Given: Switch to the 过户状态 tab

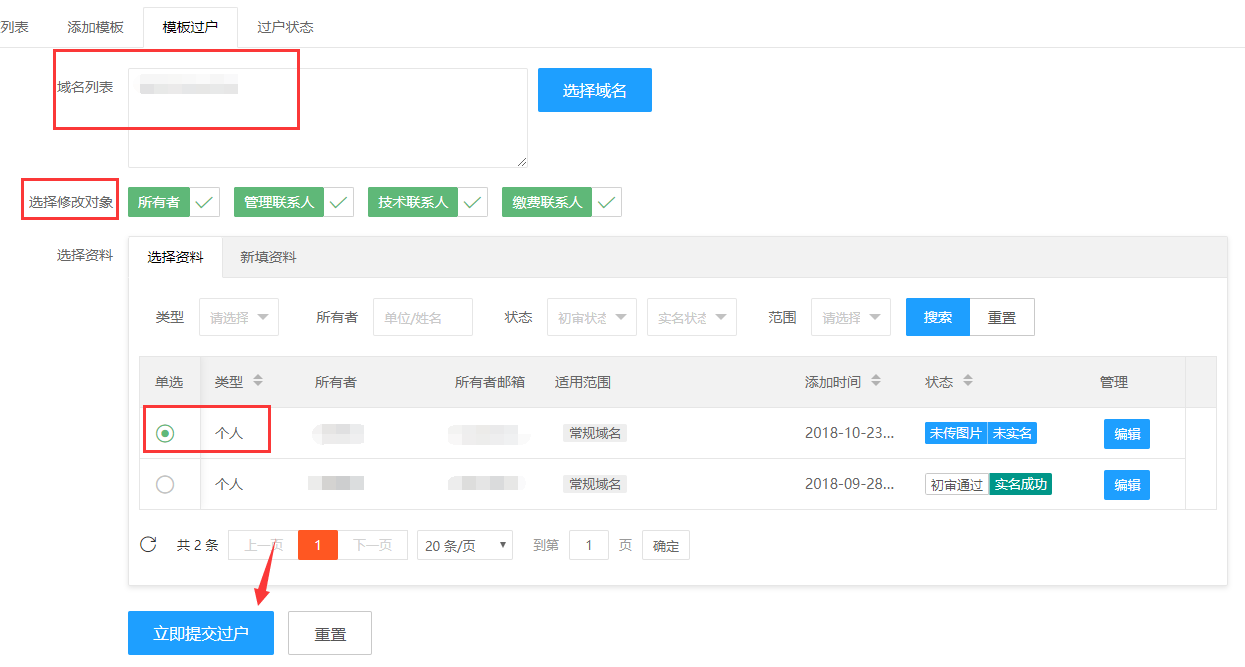Looking at the screenshot, I should 285,27.
